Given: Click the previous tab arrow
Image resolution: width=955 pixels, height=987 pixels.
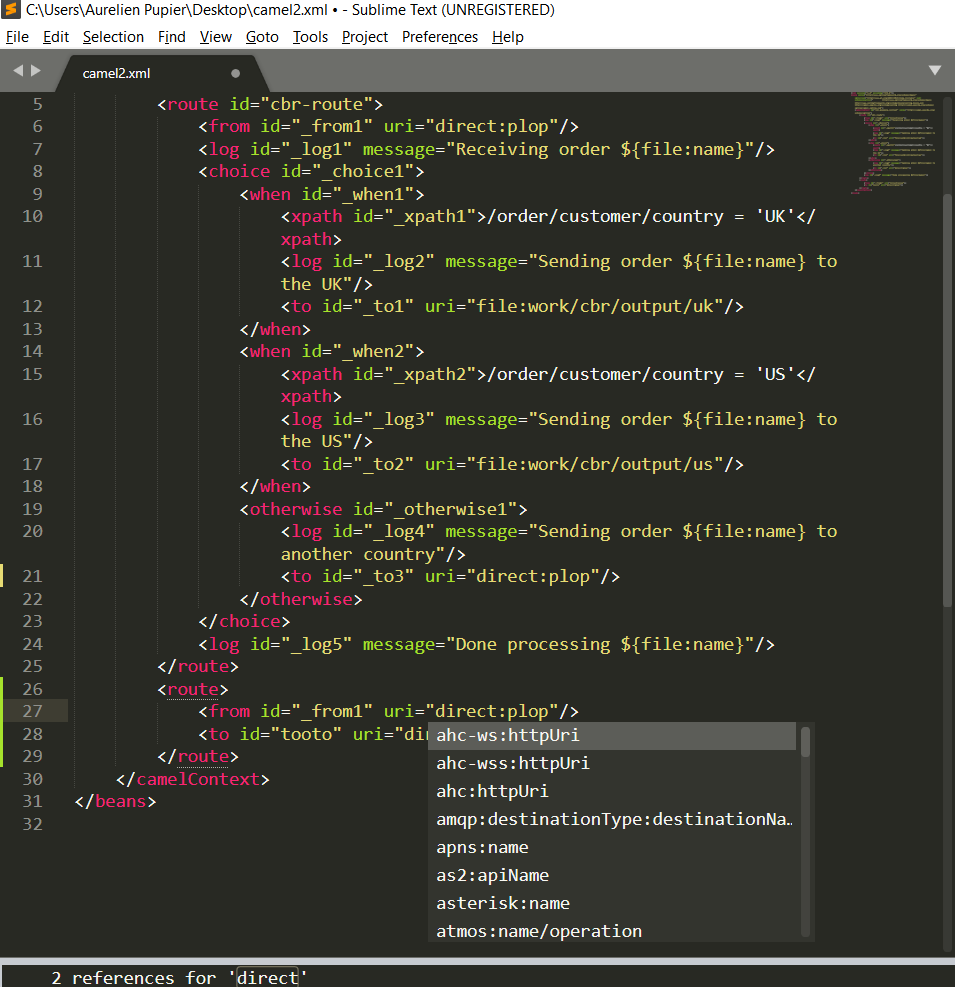Looking at the screenshot, I should click(x=18, y=71).
